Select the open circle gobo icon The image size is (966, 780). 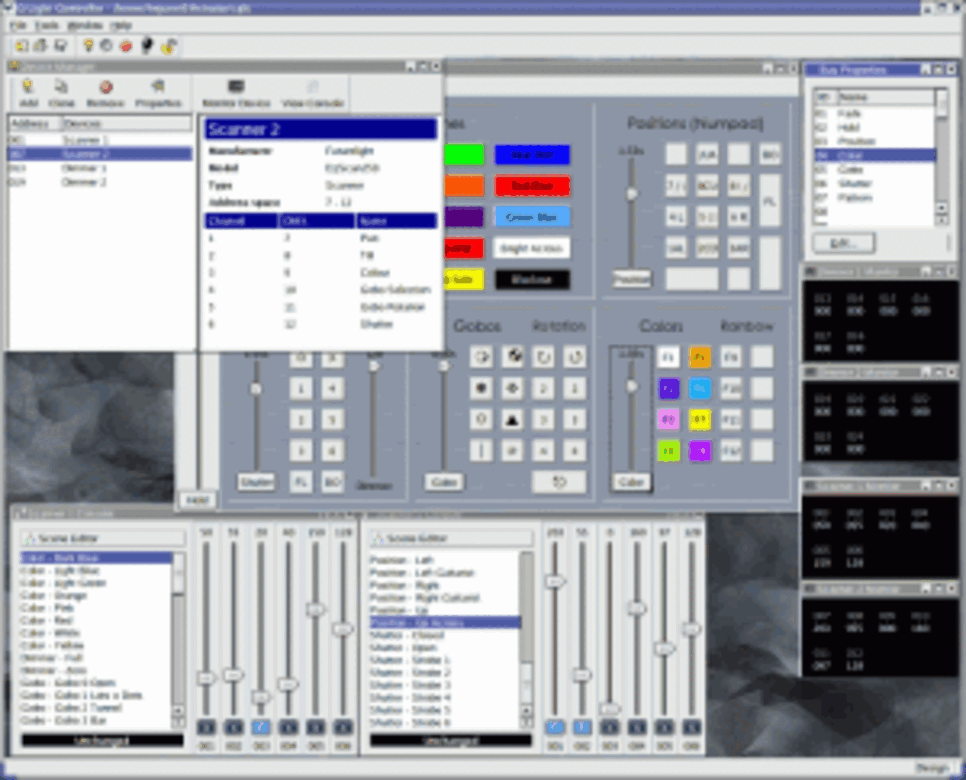click(x=481, y=357)
